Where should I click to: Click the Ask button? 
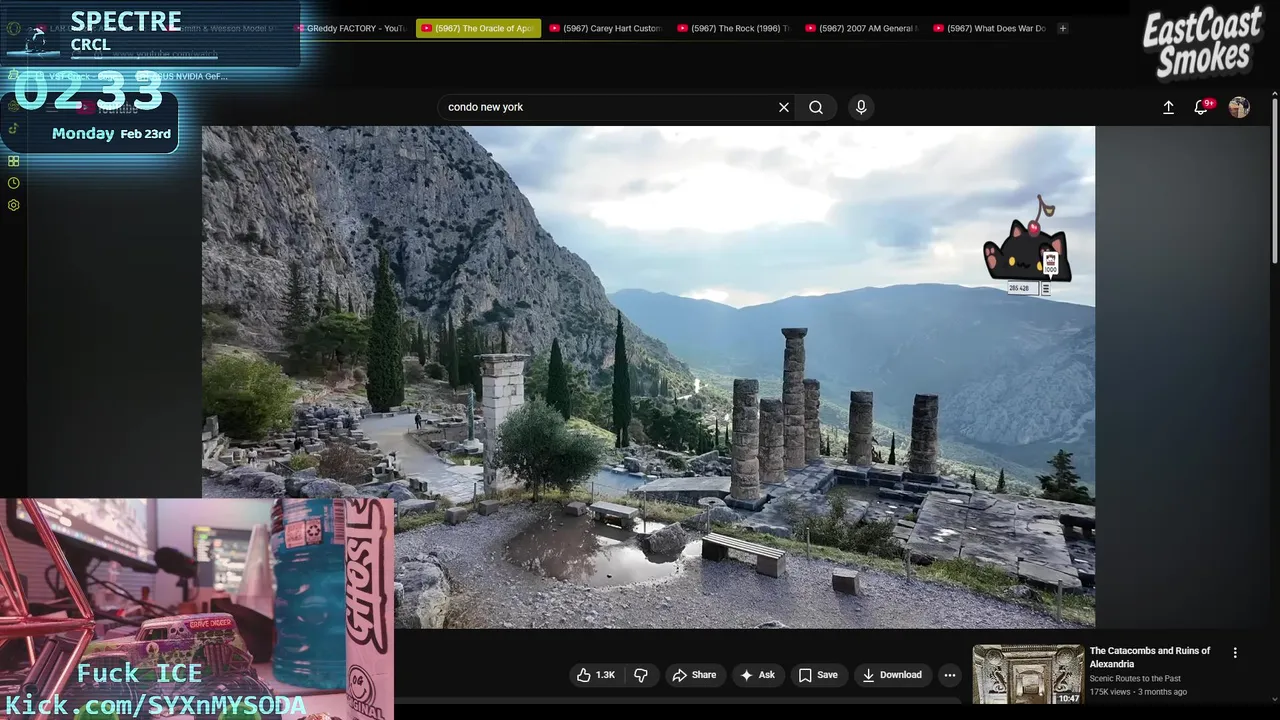coord(757,675)
